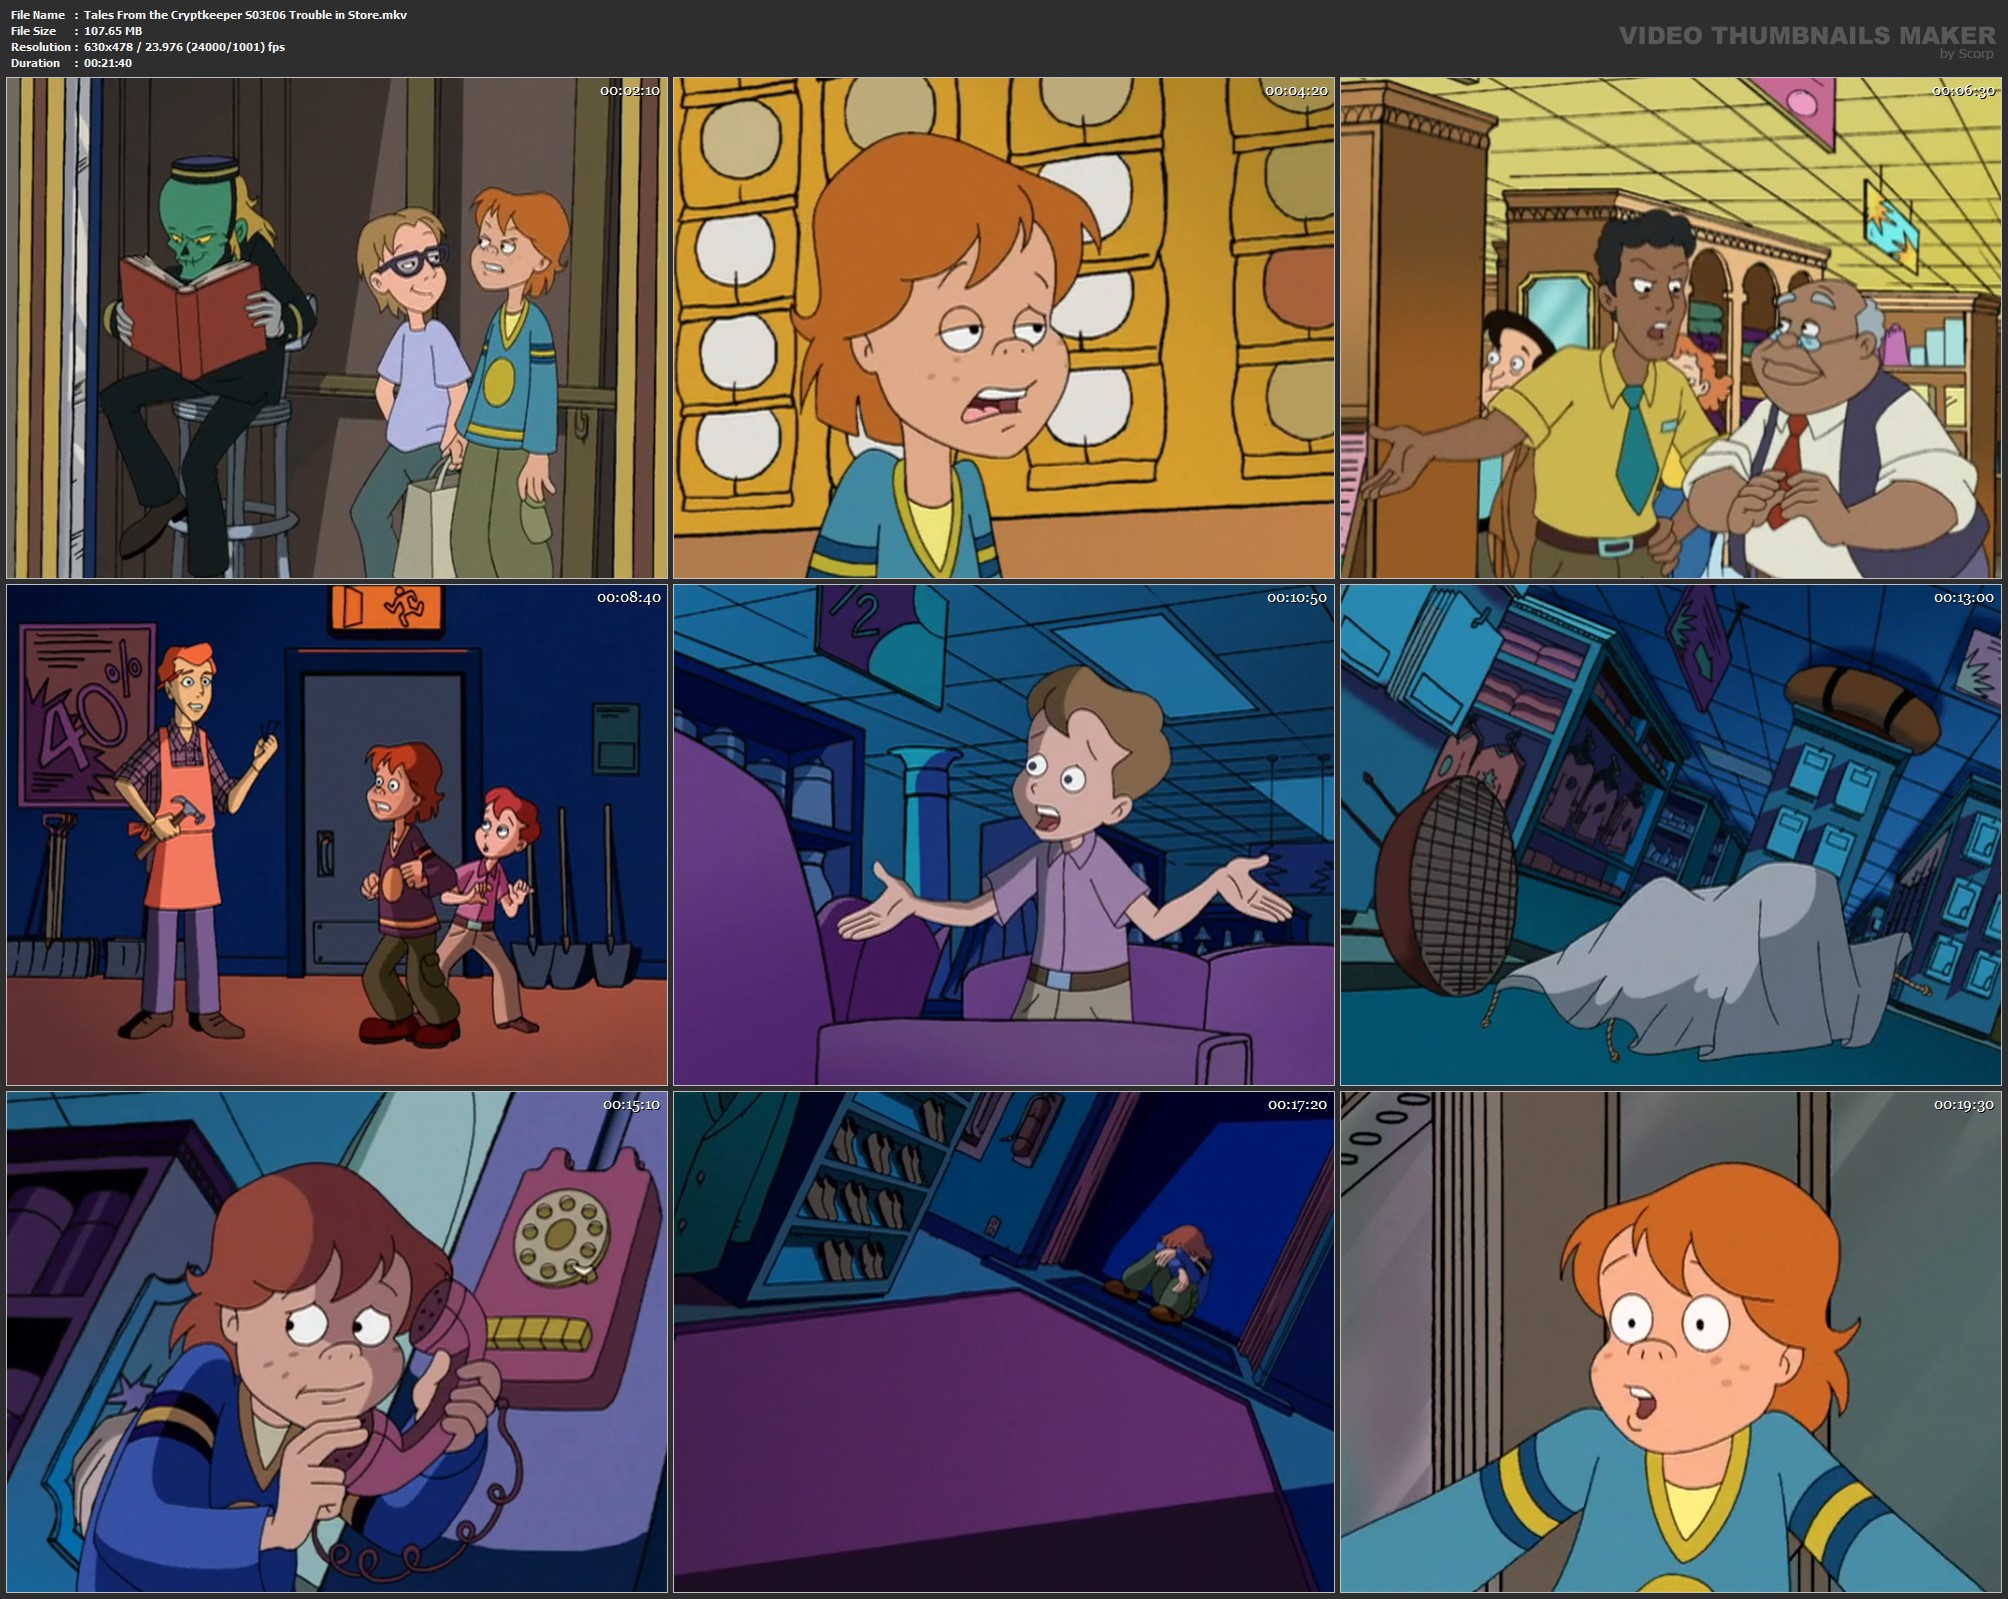Click the 00:02:10 timestamp label

point(629,91)
